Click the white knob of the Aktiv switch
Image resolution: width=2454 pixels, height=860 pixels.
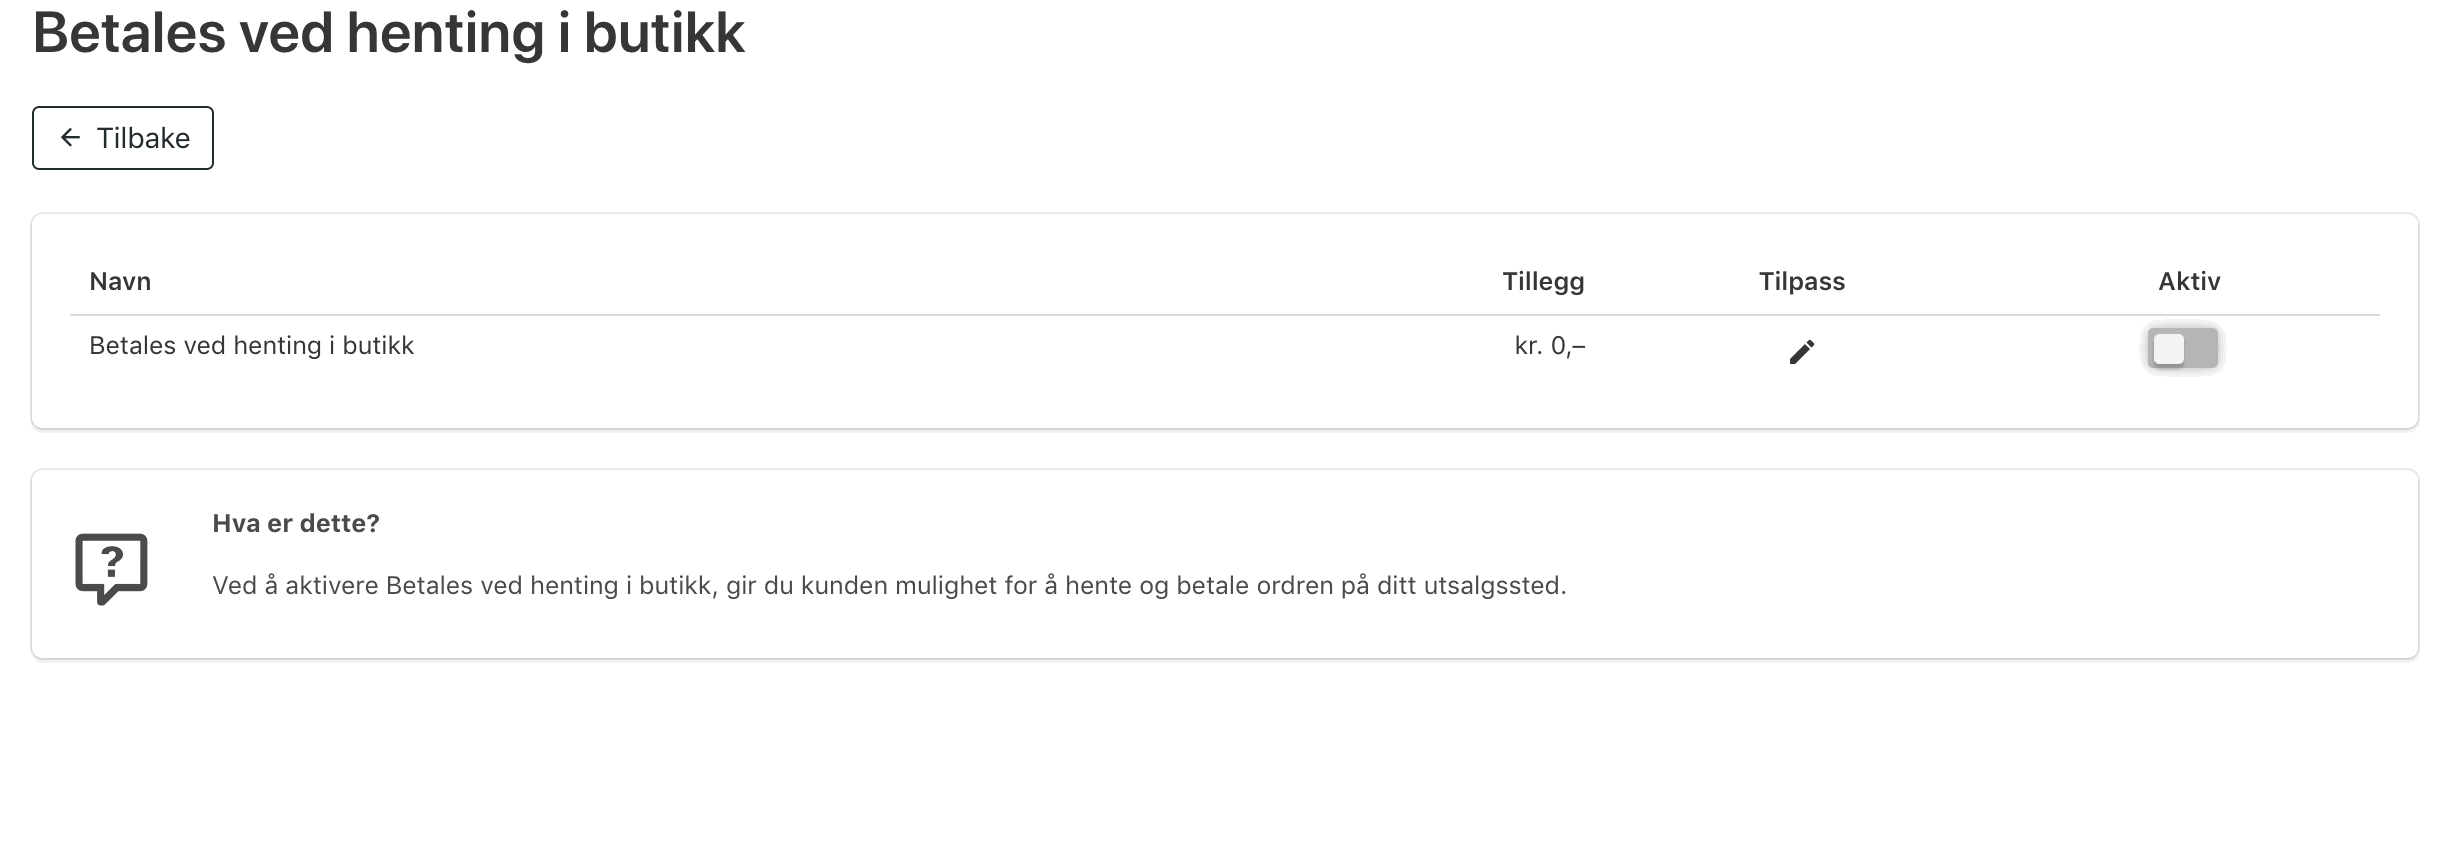click(2168, 348)
